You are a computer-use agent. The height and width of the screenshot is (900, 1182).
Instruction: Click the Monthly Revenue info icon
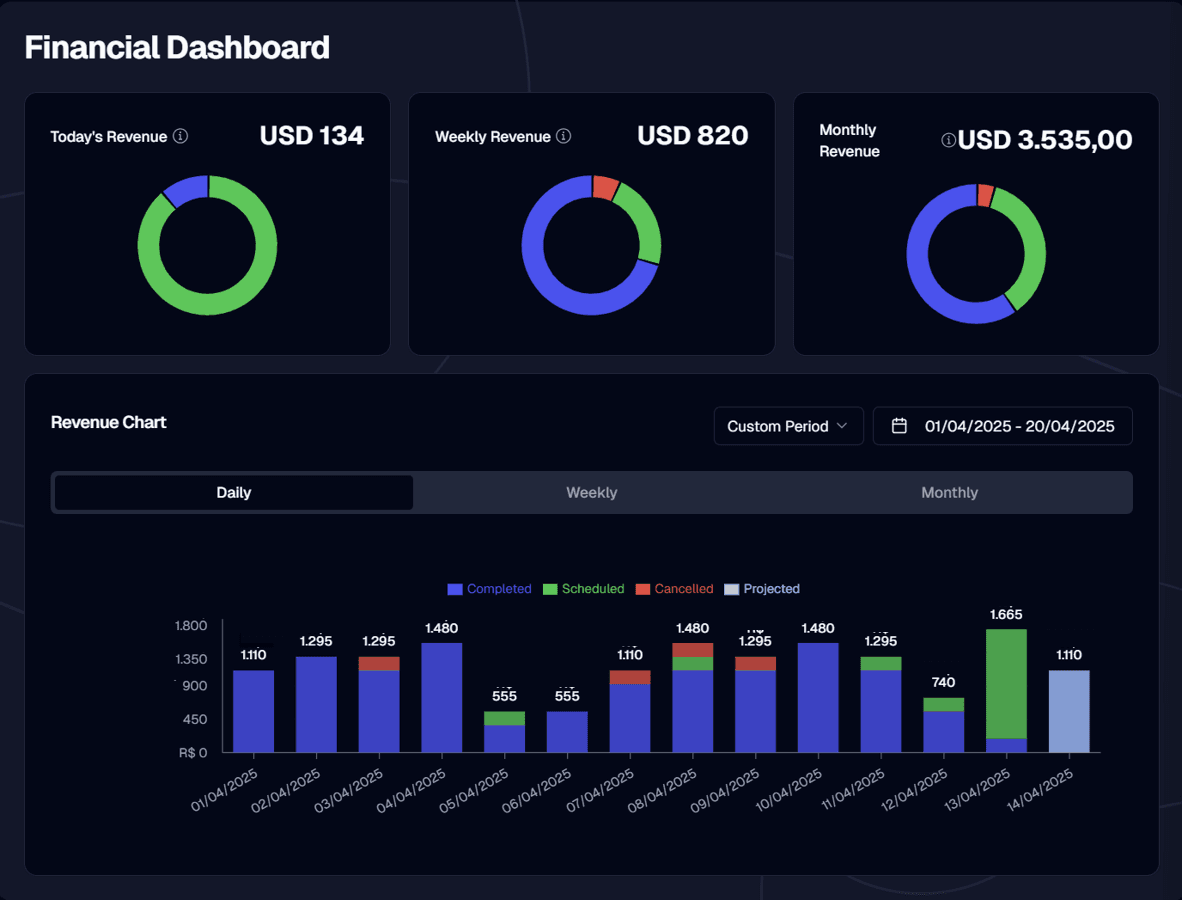pyautogui.click(x=948, y=140)
